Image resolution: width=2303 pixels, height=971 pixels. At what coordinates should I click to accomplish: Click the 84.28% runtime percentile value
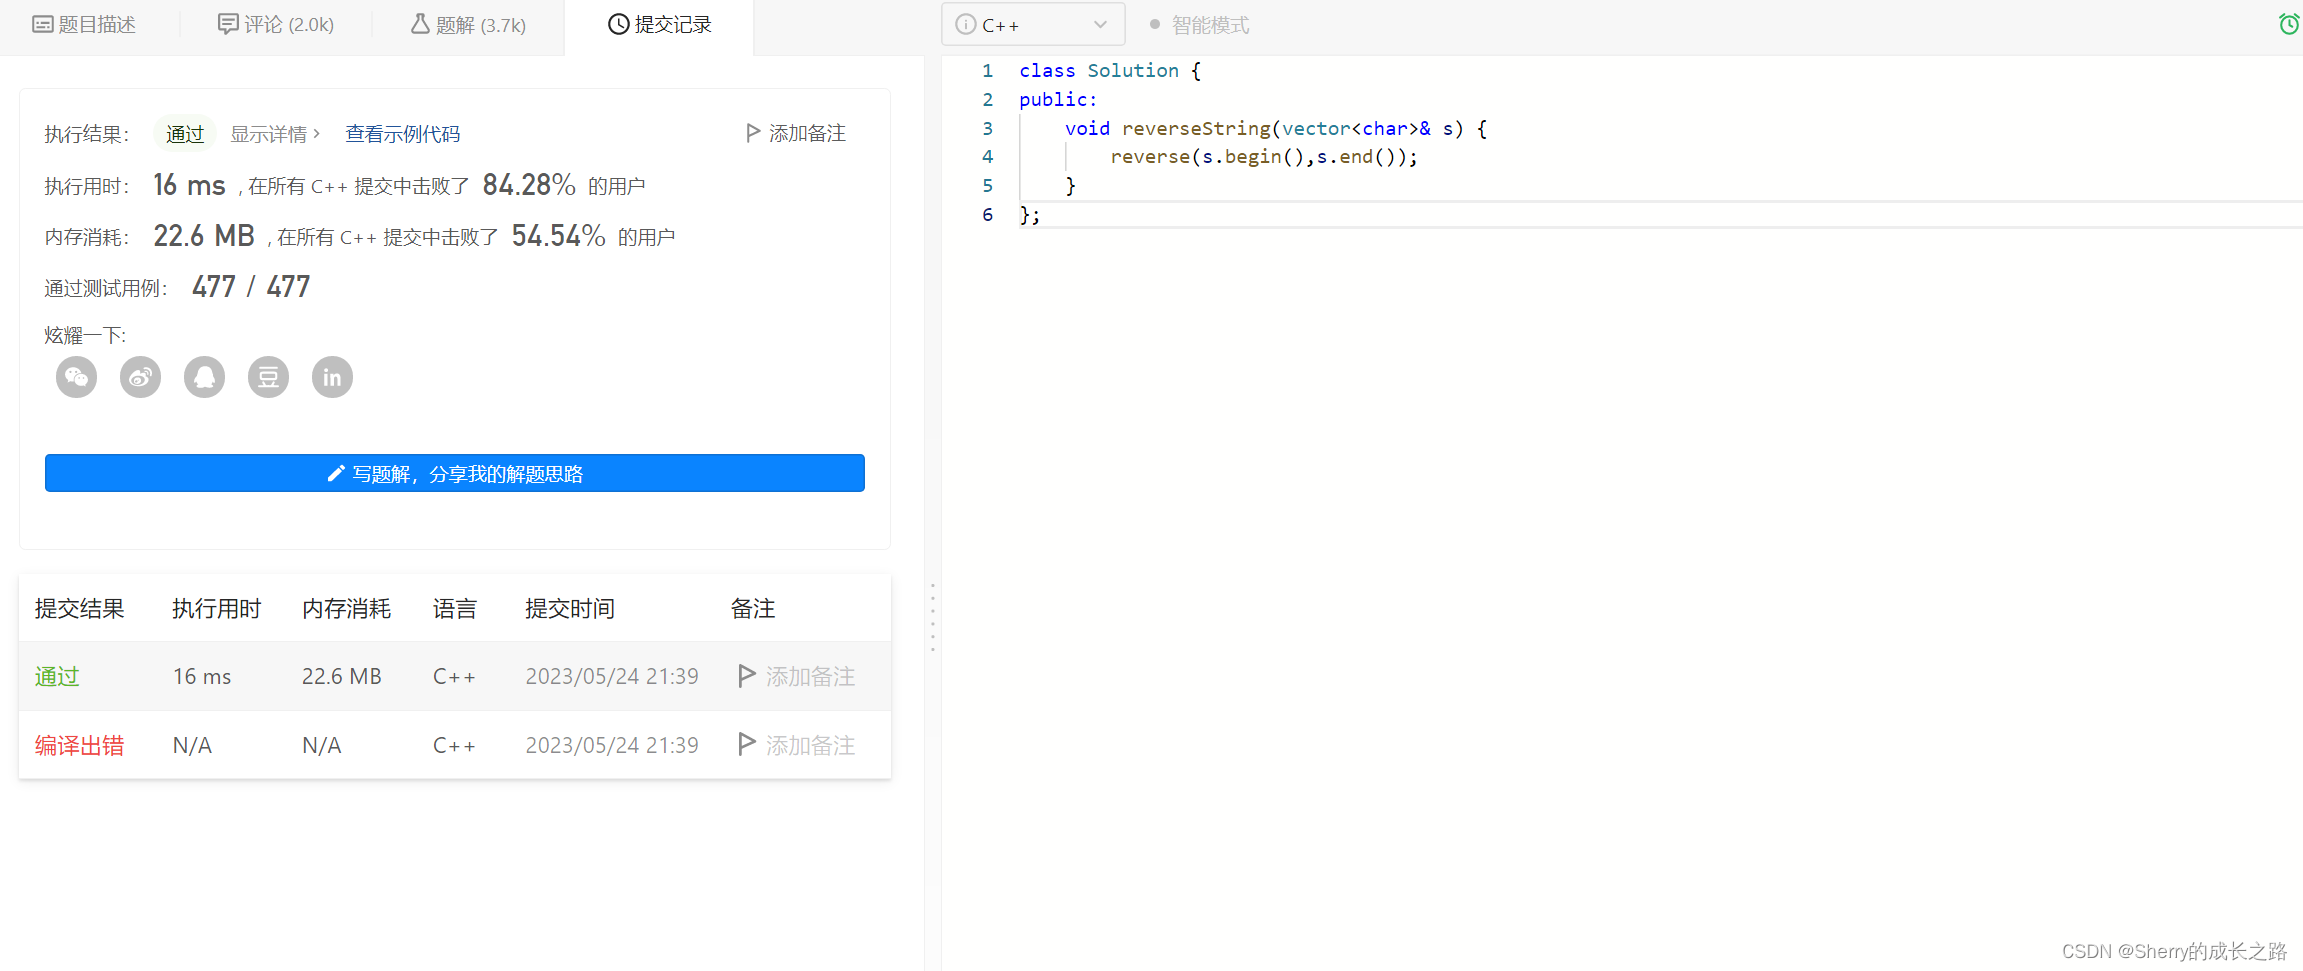pos(529,185)
